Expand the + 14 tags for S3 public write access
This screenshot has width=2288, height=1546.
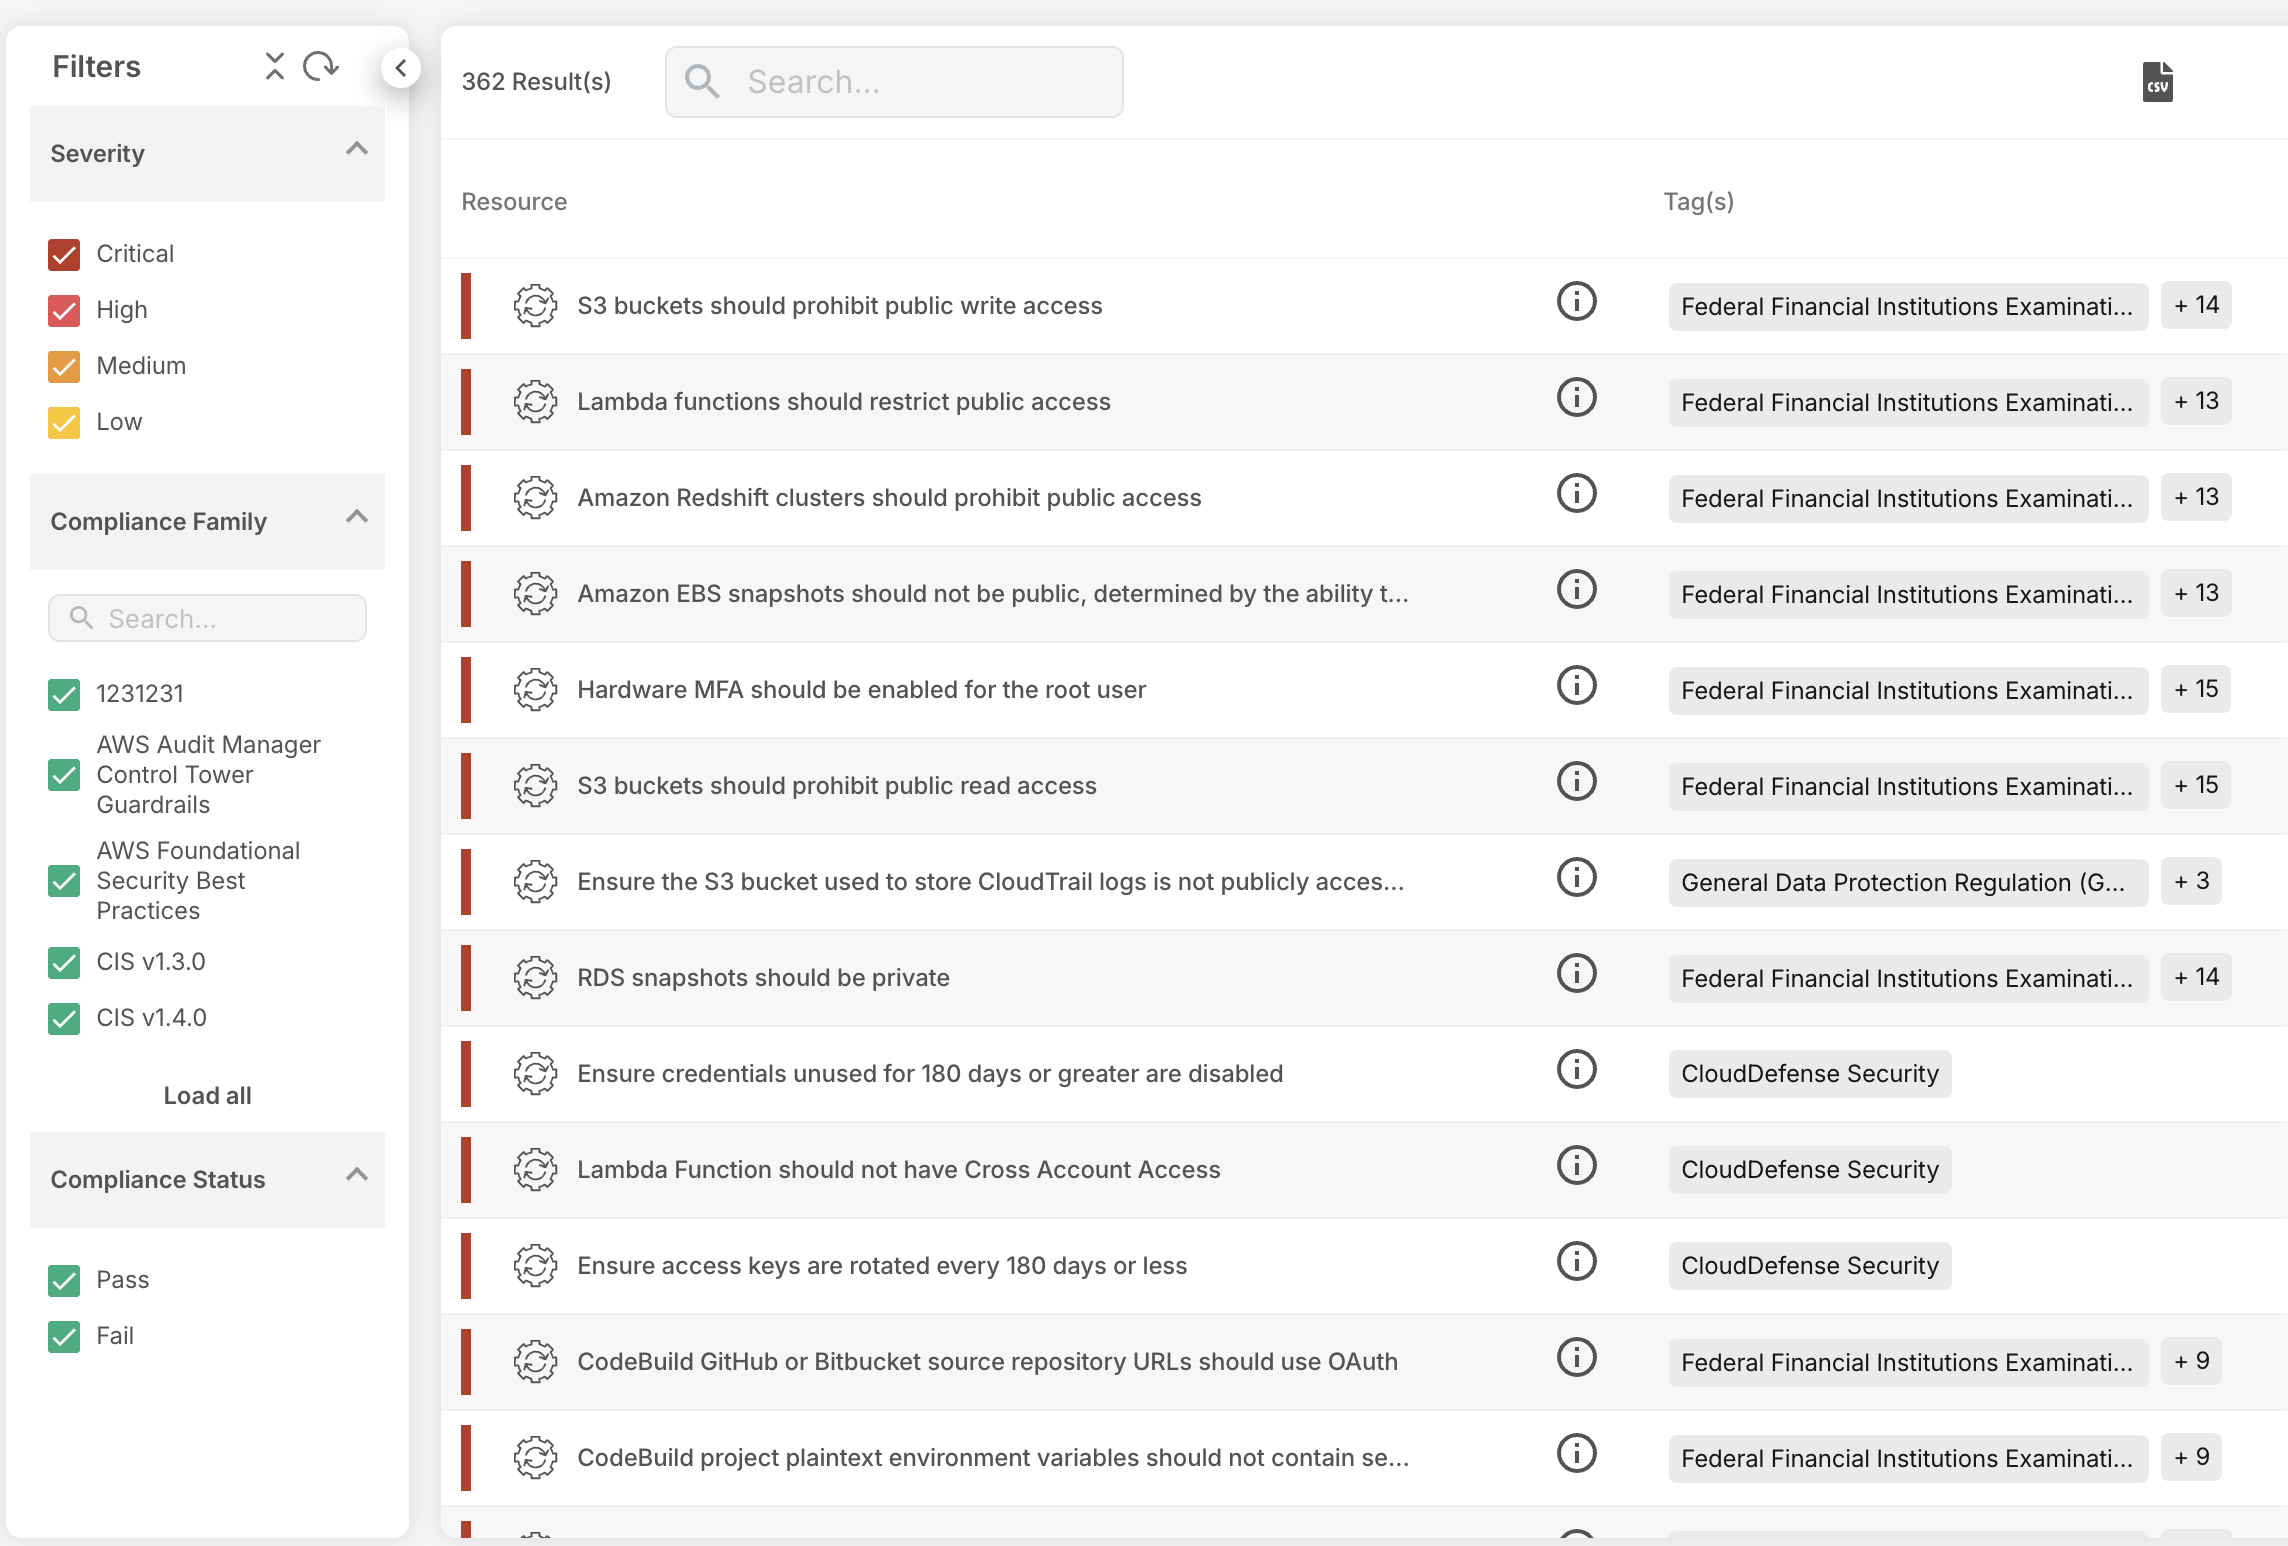[2195, 306]
